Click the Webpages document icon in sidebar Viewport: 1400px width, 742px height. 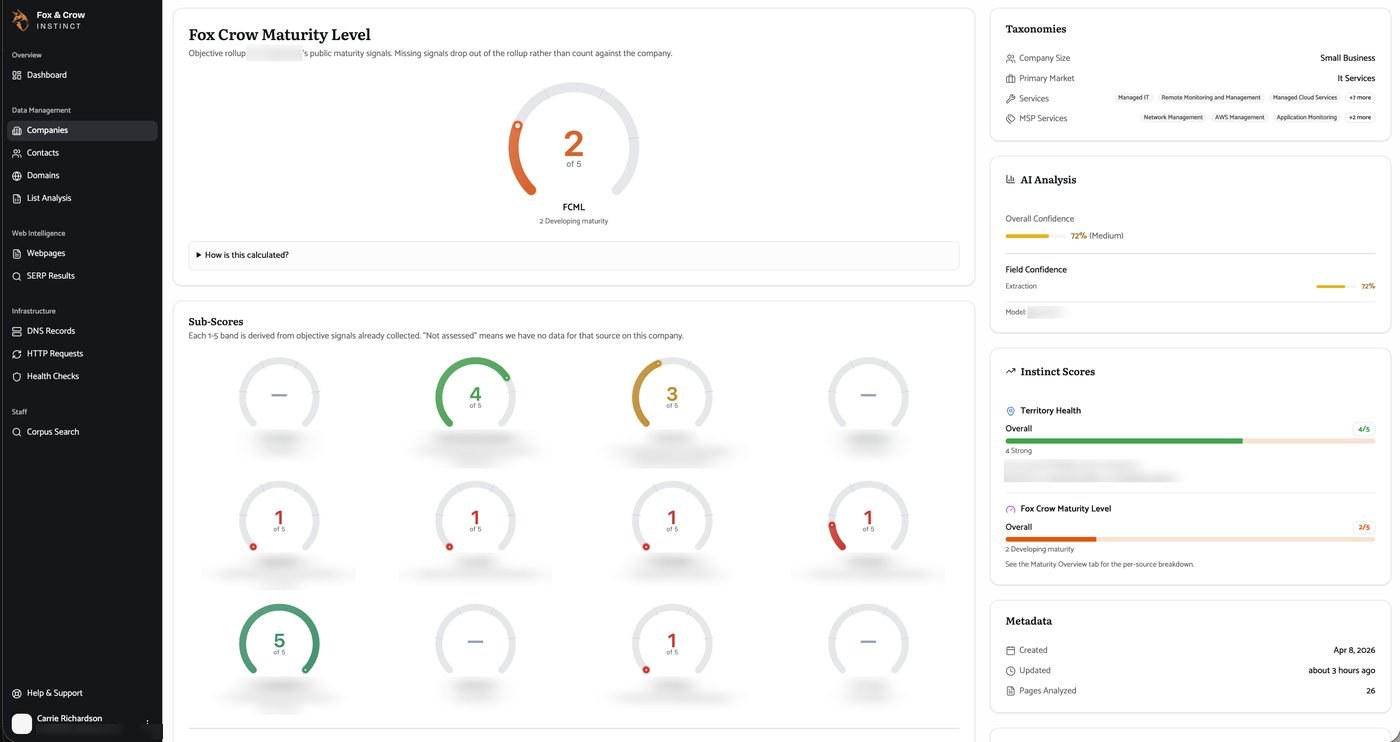[17, 254]
